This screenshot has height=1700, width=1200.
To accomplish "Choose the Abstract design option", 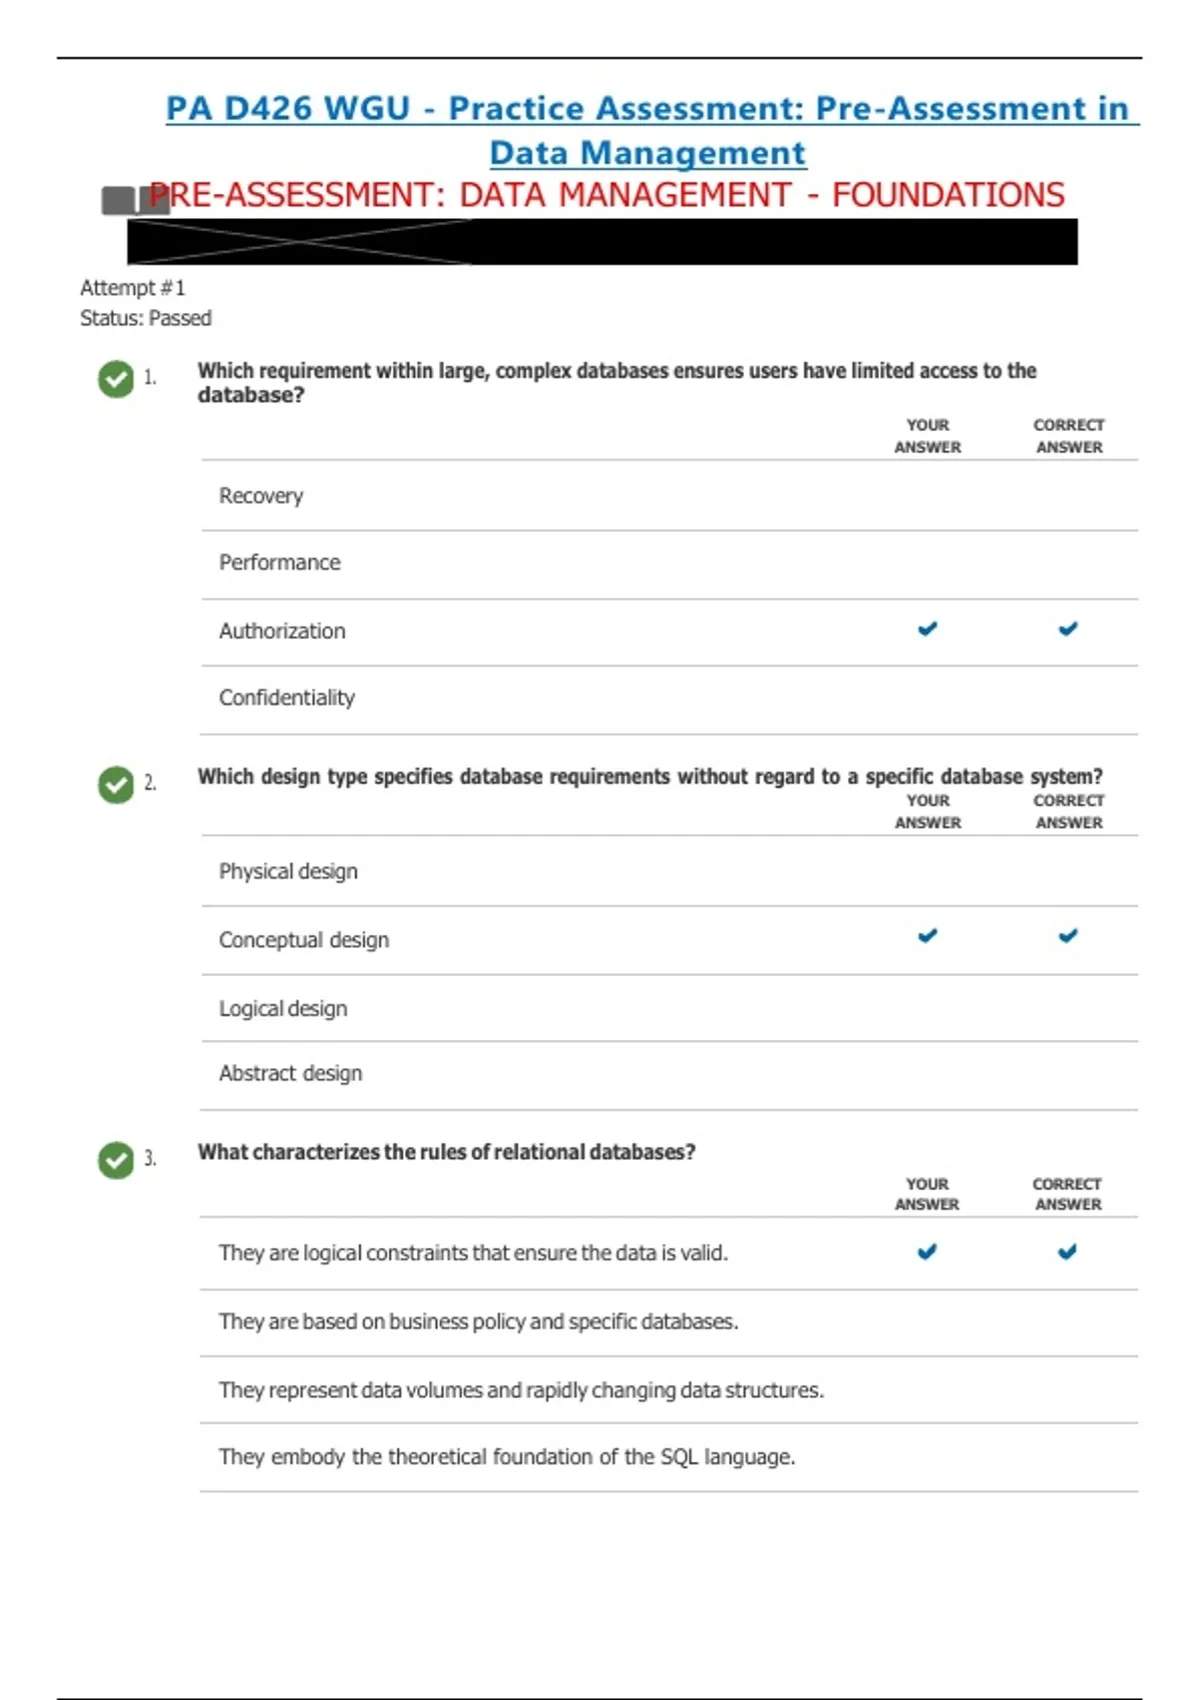I will [669, 1074].
